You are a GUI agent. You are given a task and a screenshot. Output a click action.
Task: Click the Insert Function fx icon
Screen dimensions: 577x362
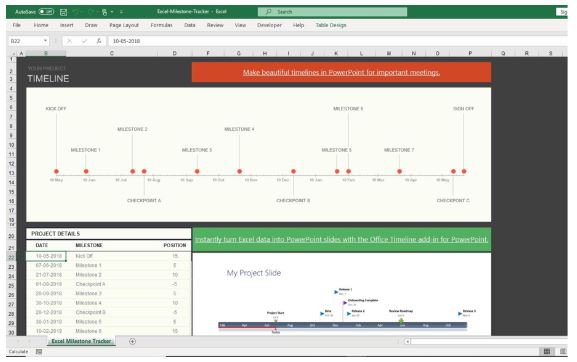point(99,41)
